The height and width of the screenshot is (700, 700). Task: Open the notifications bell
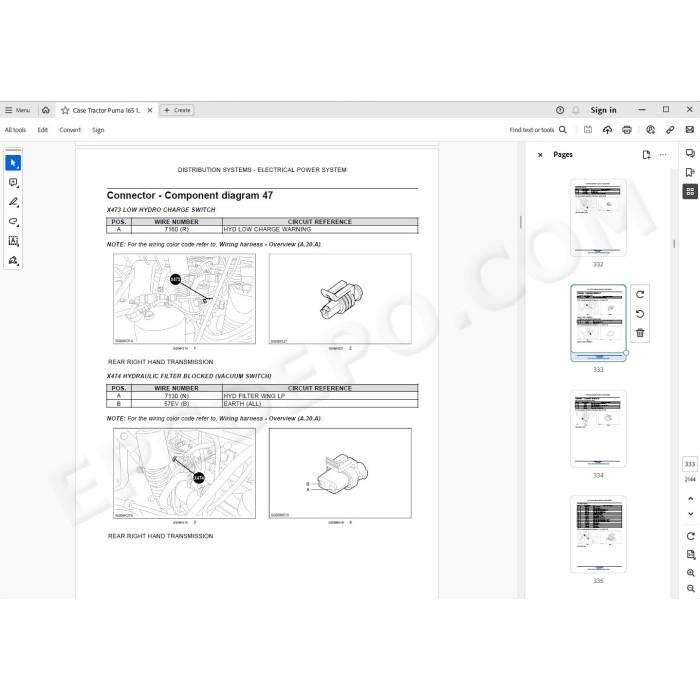[x=576, y=110]
